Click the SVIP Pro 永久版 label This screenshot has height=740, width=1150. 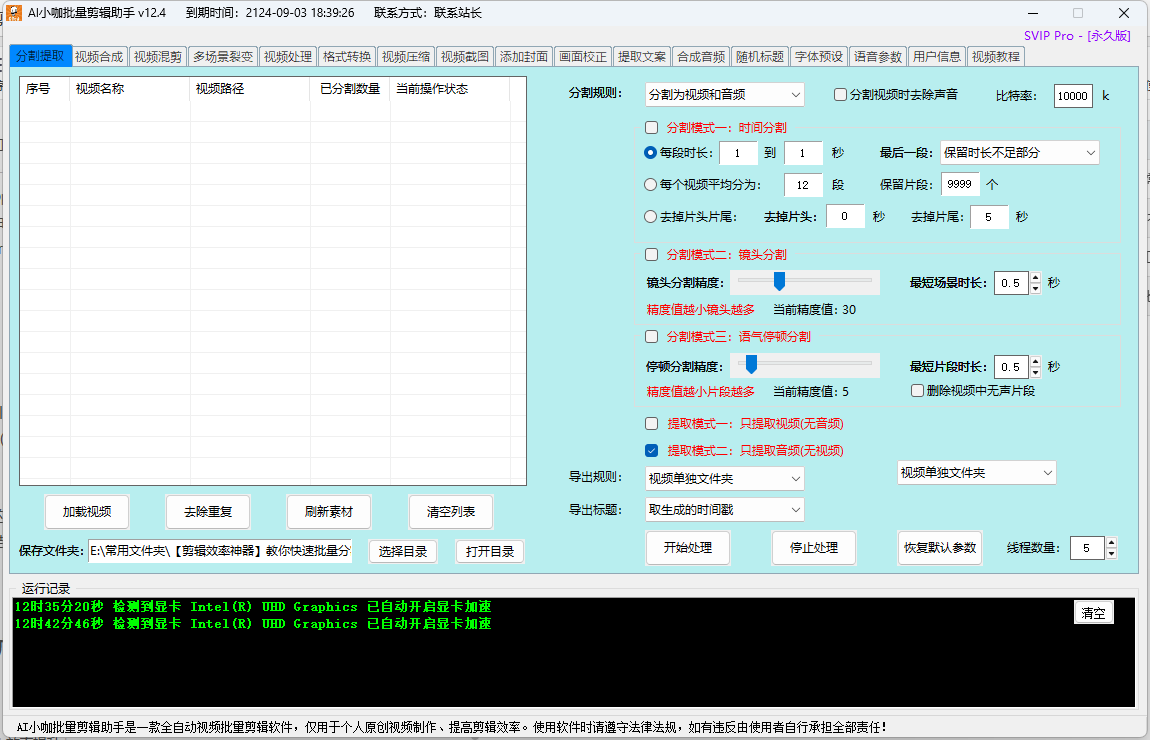click(x=1077, y=35)
